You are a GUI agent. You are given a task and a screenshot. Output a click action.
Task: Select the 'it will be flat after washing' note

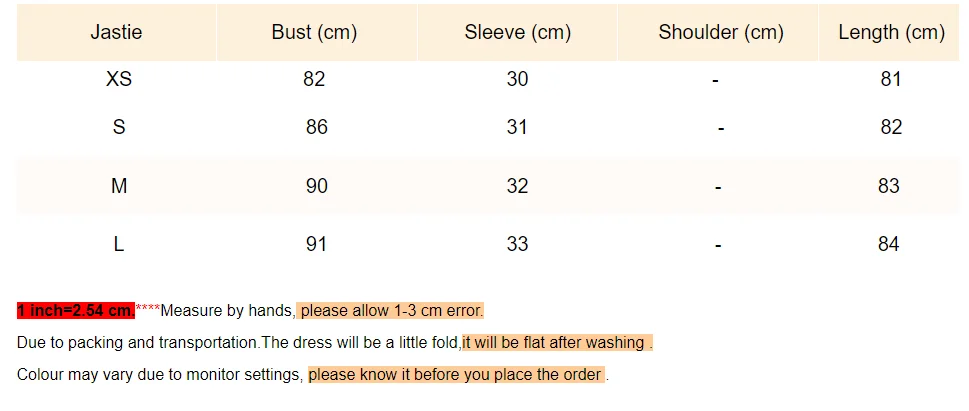(x=556, y=343)
